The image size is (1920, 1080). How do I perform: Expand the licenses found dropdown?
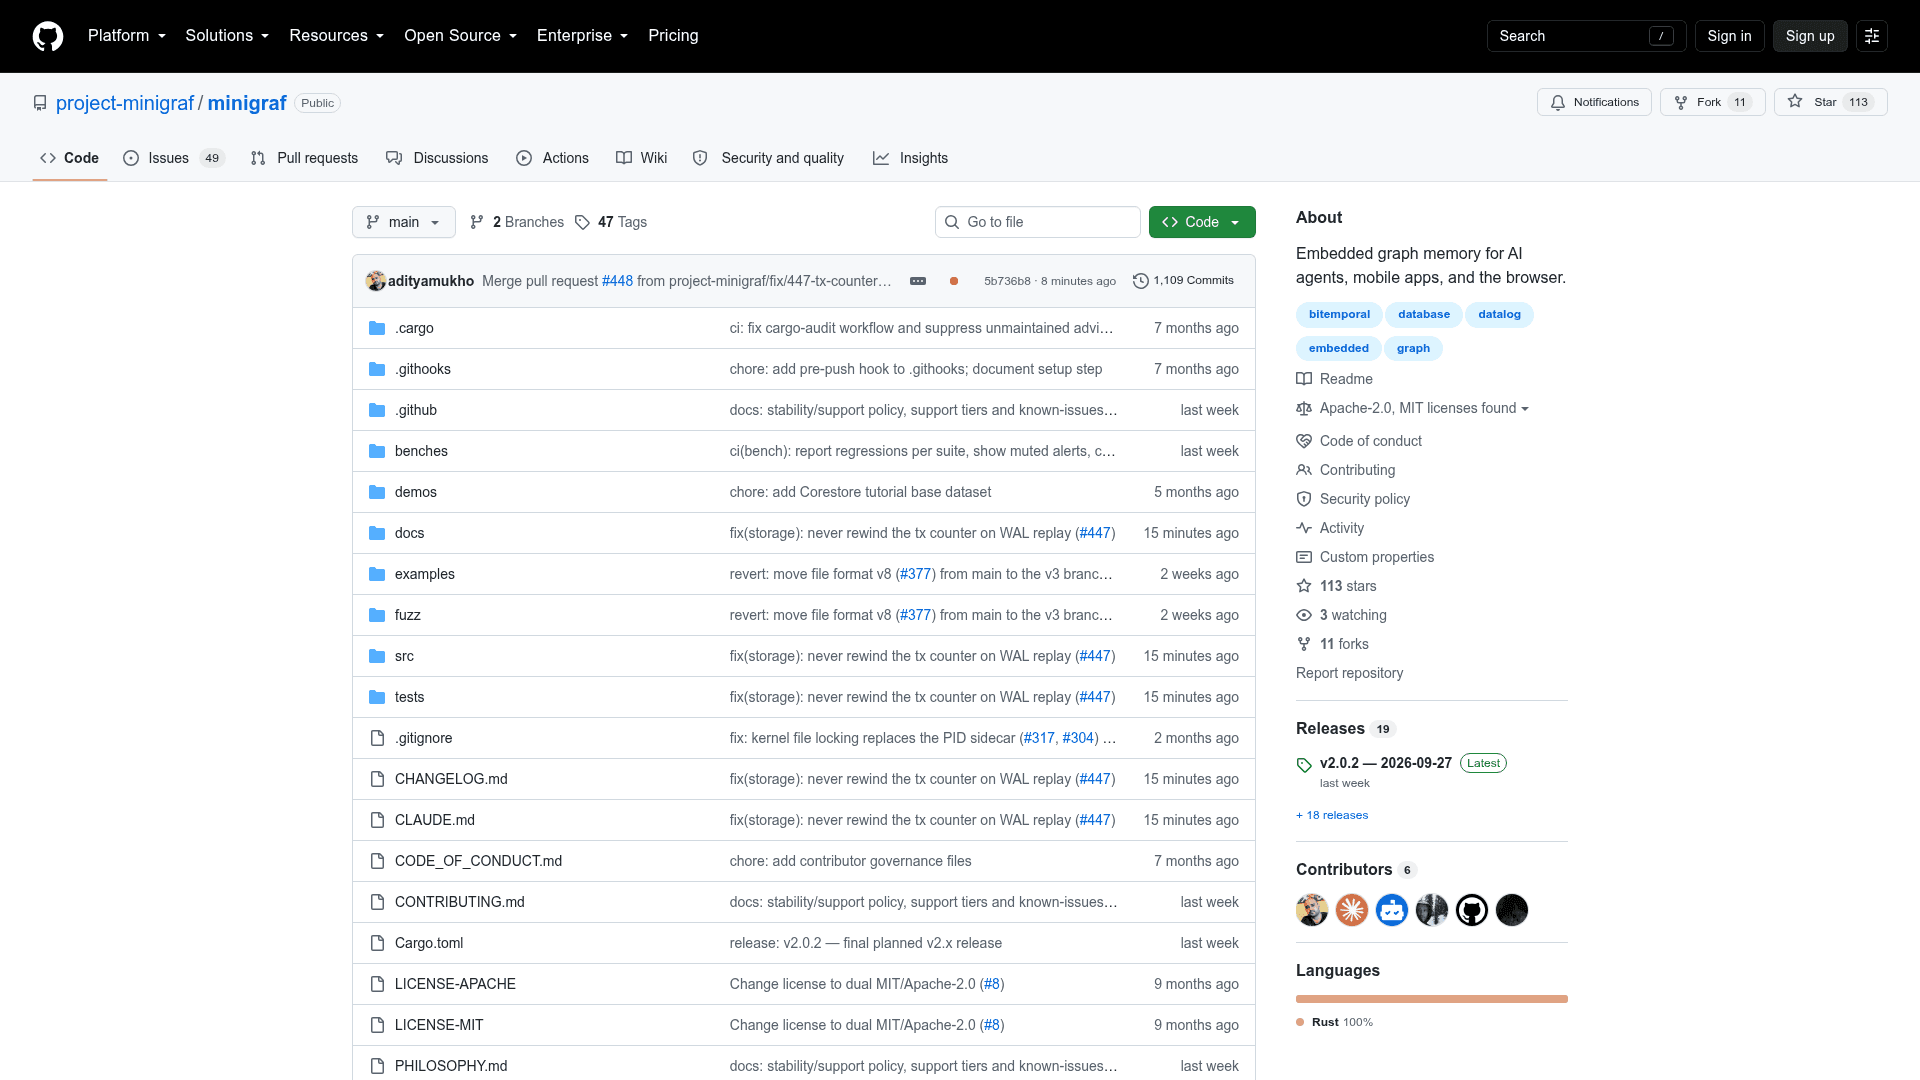(1412, 408)
